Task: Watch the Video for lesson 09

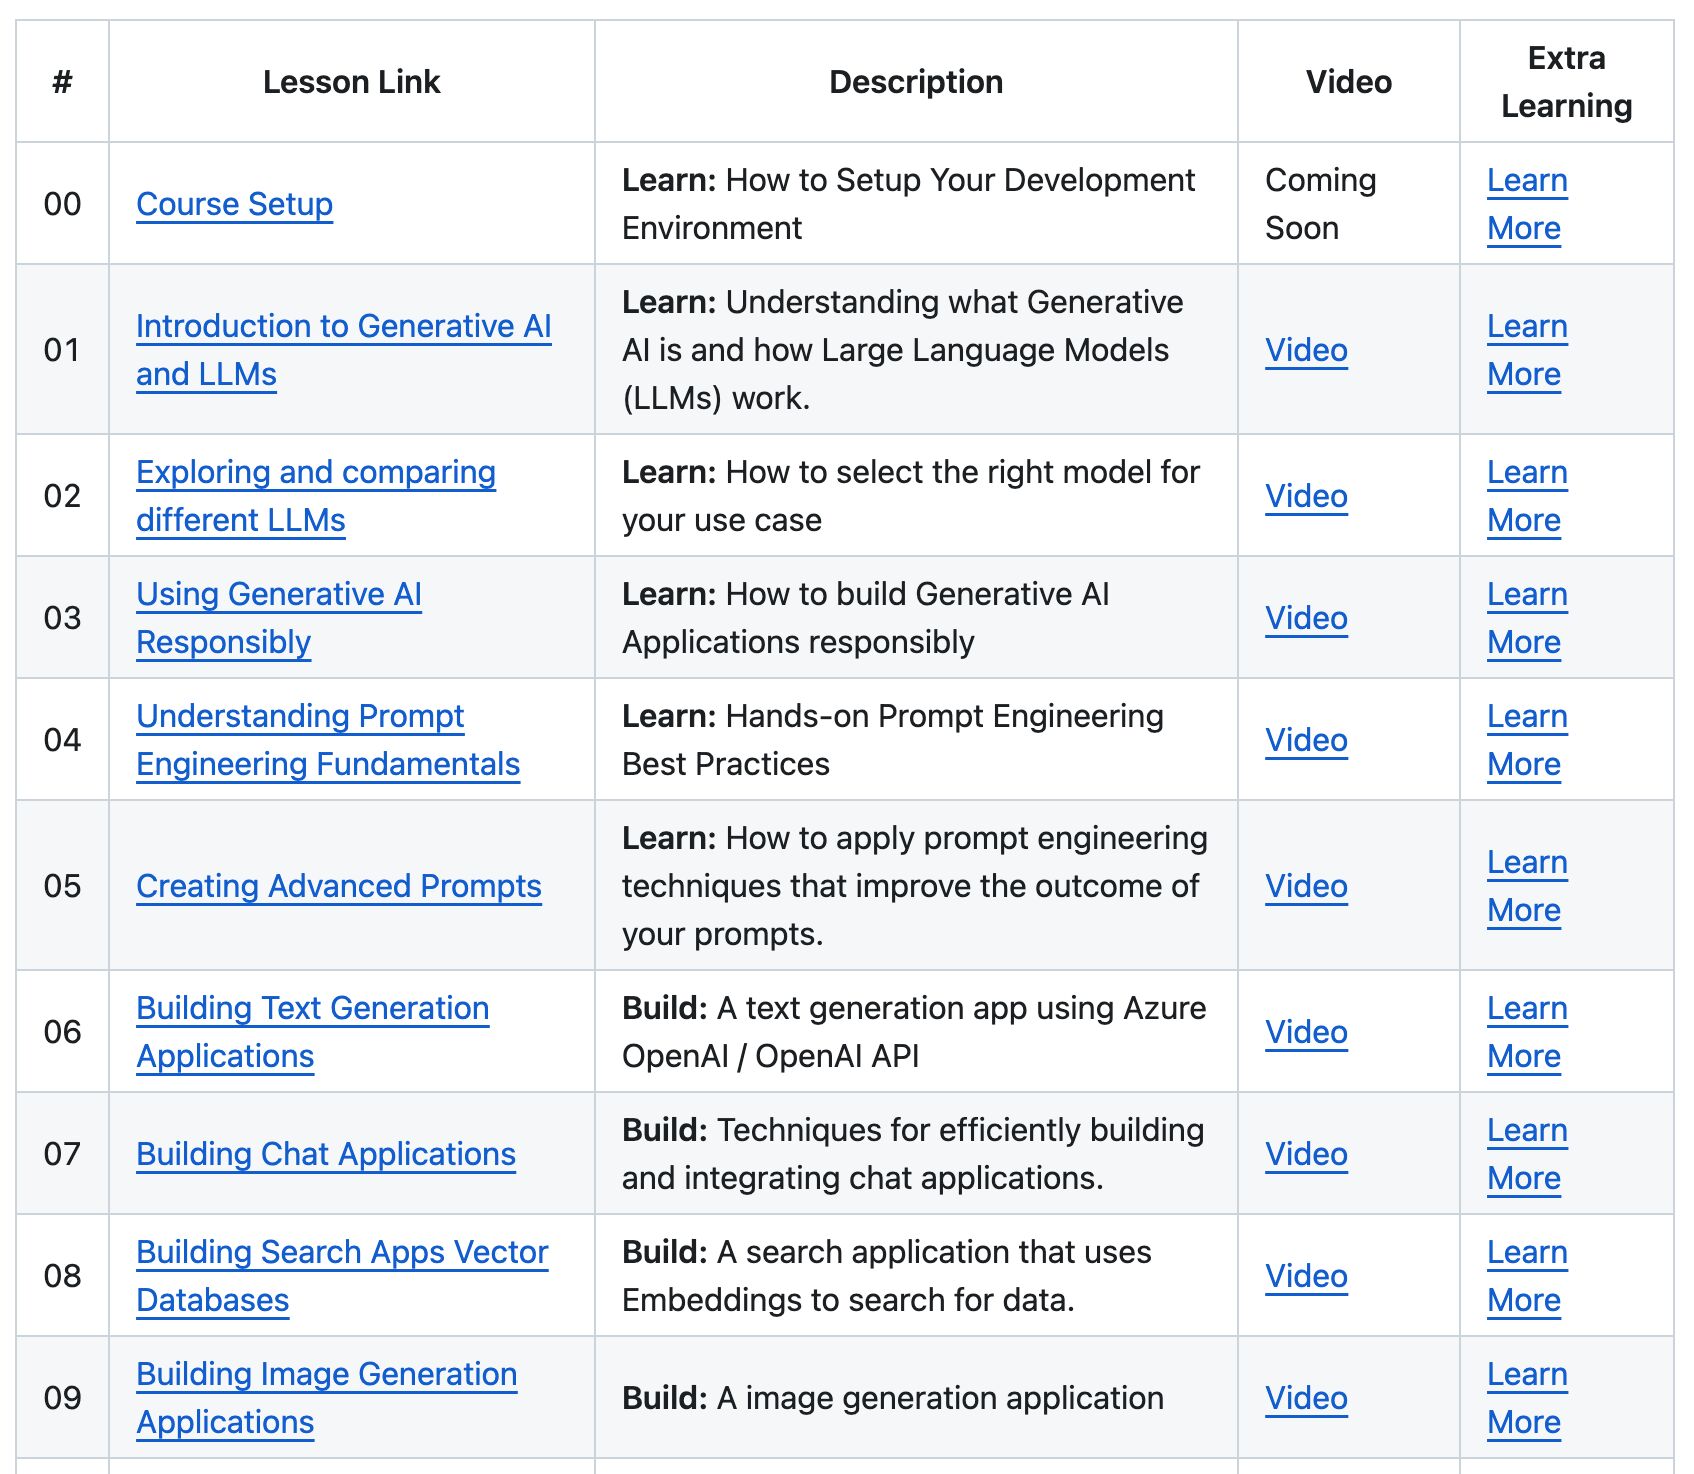Action: (x=1306, y=1399)
